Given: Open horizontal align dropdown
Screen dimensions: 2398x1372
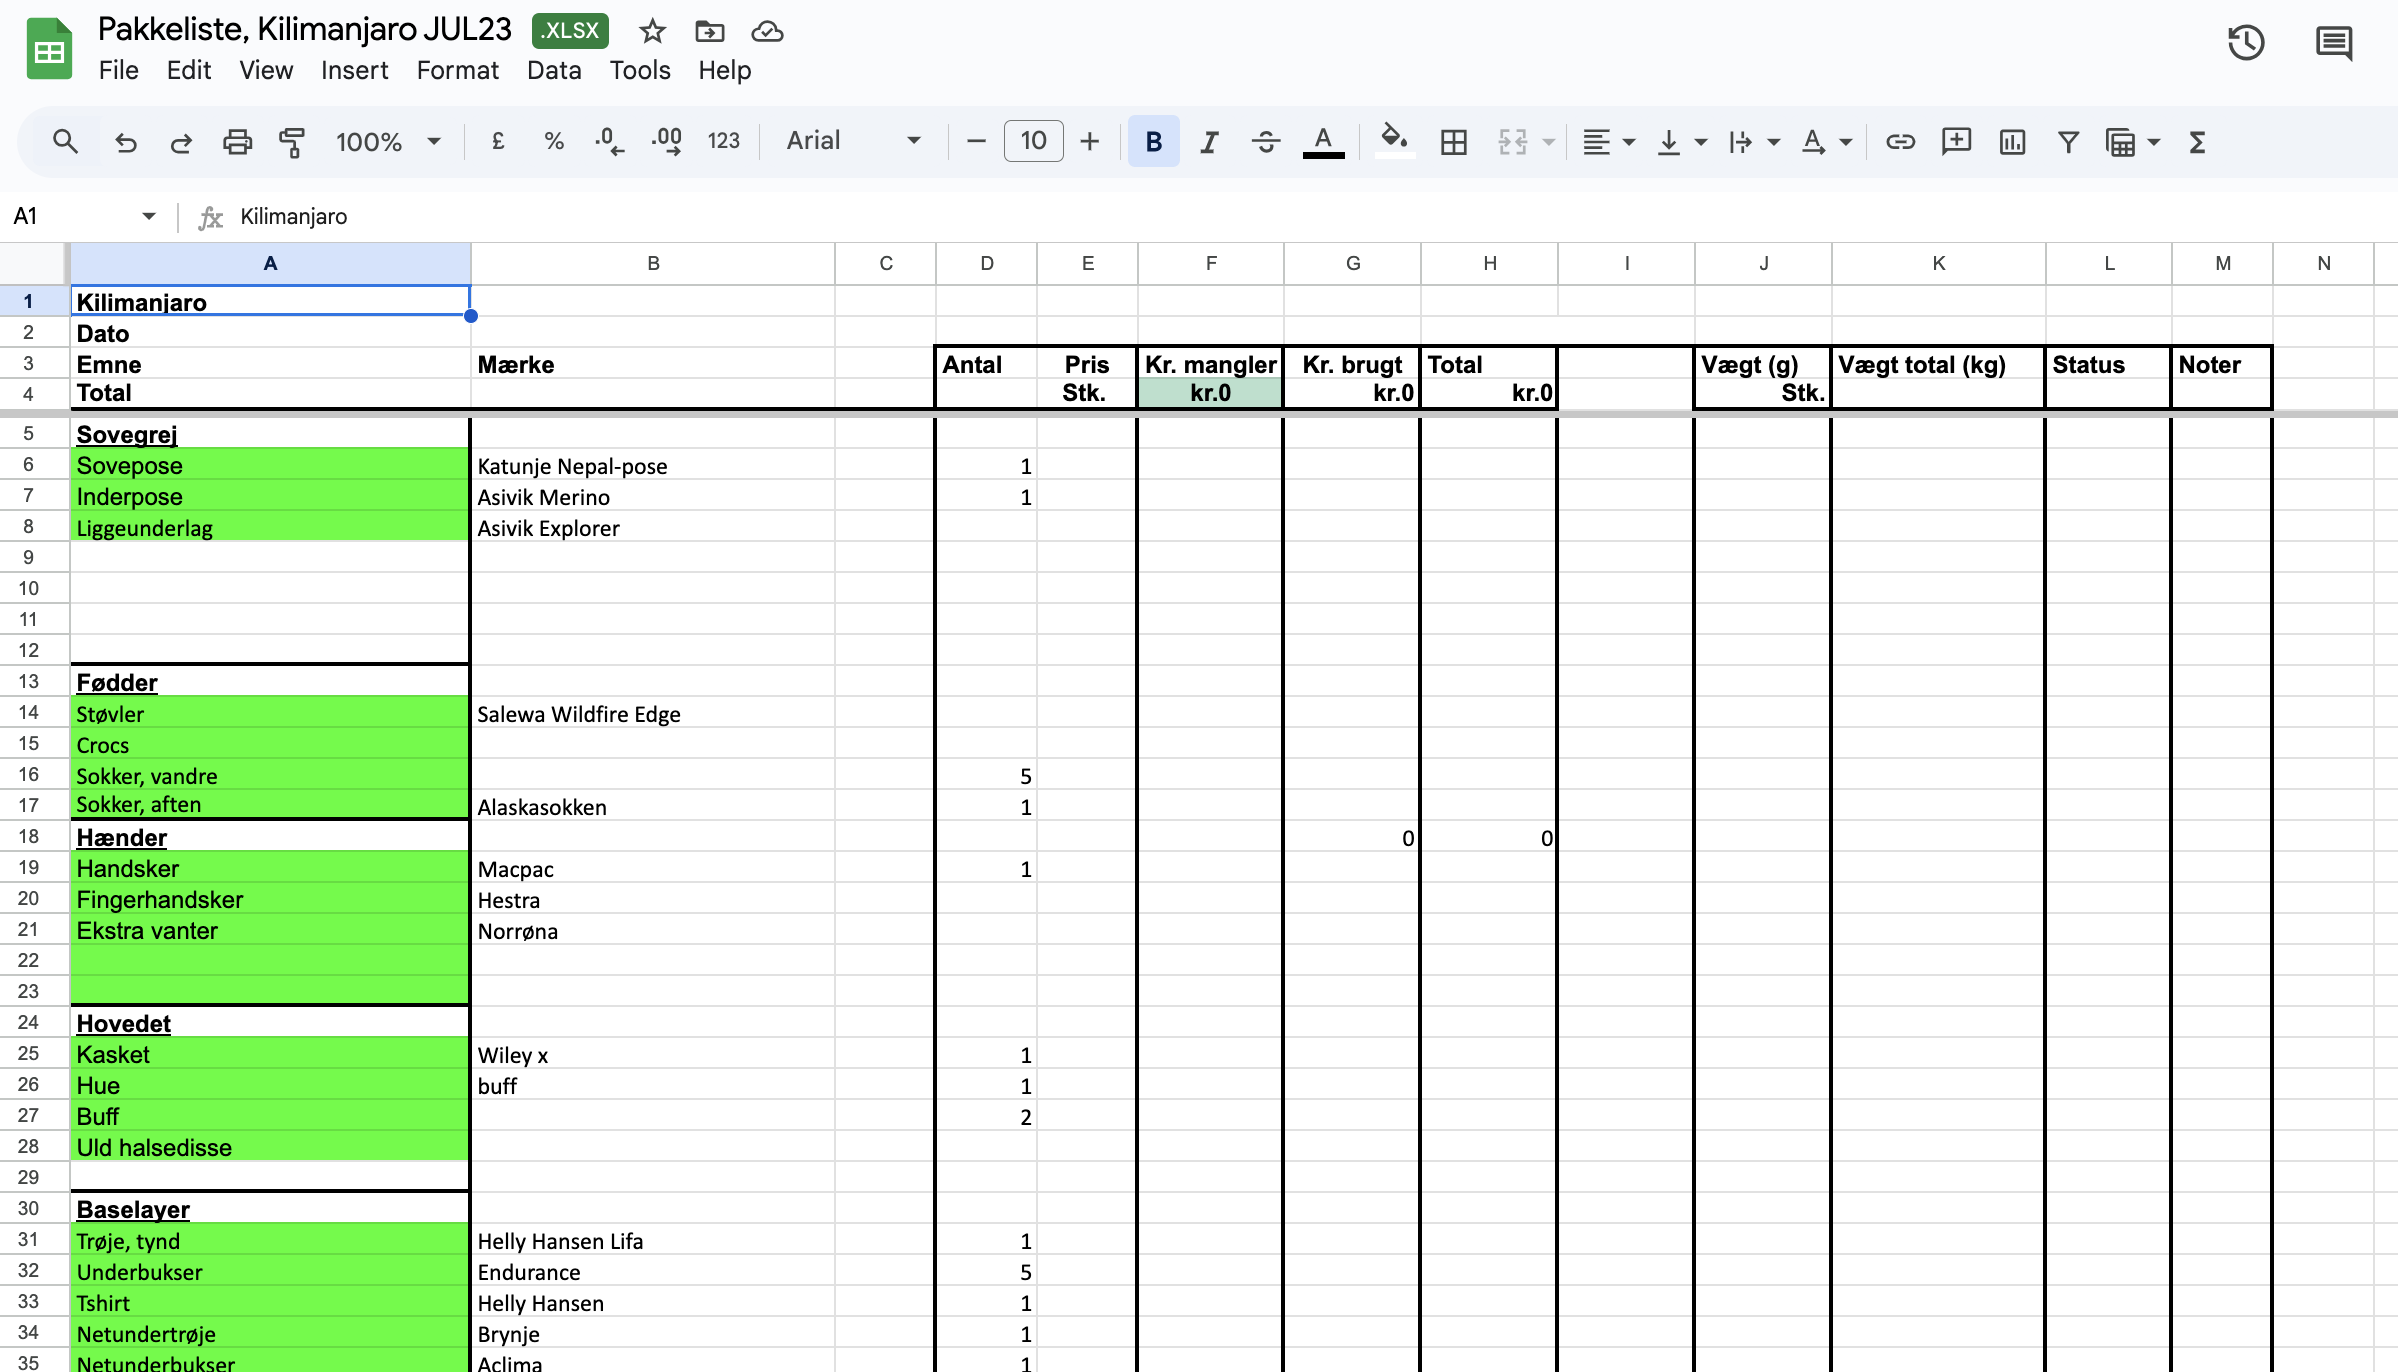Looking at the screenshot, I should (x=1608, y=142).
